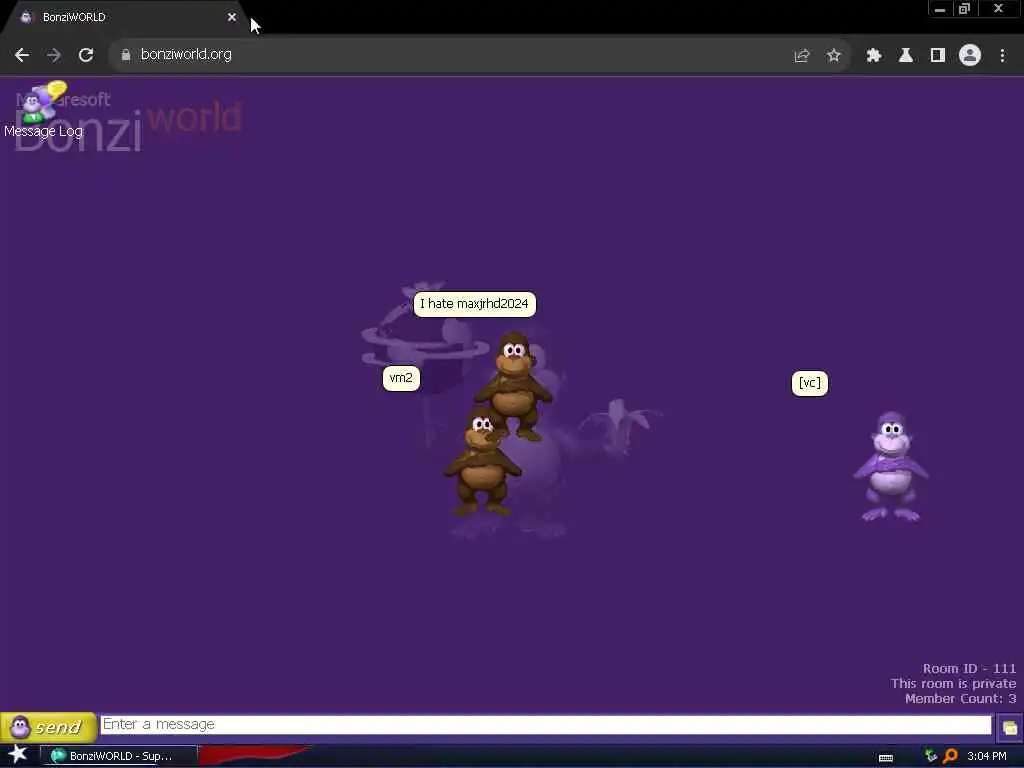
Task: Click the 3:04 PM clock
Action: [987, 756]
